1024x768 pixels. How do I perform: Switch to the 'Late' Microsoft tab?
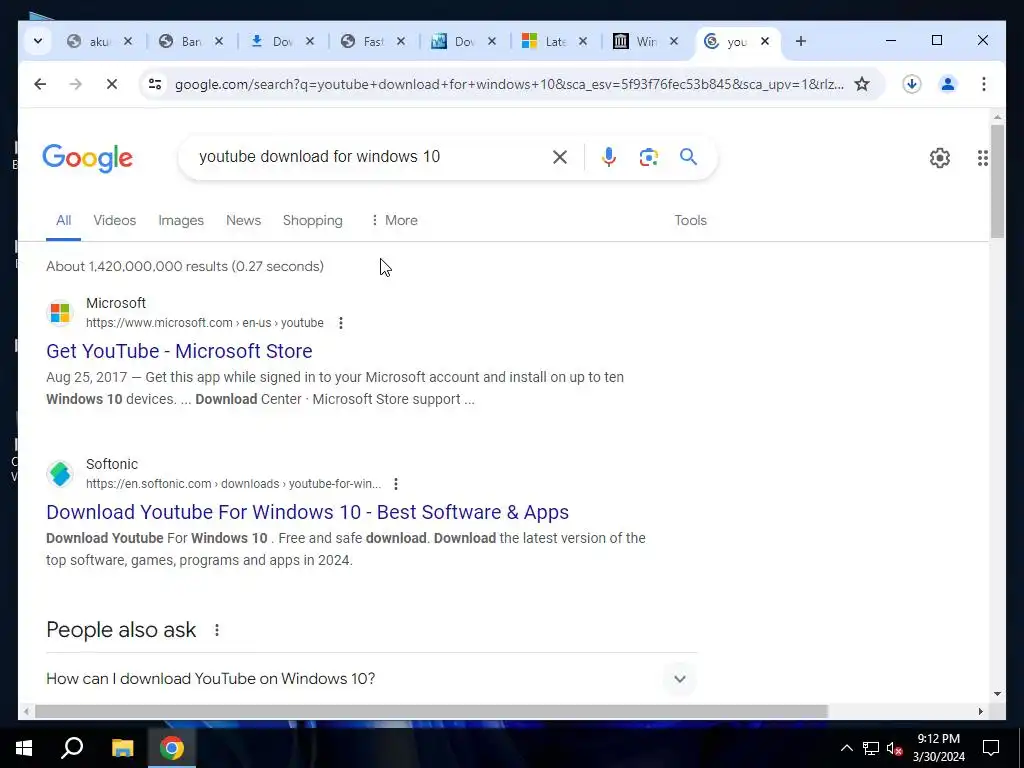[555, 41]
